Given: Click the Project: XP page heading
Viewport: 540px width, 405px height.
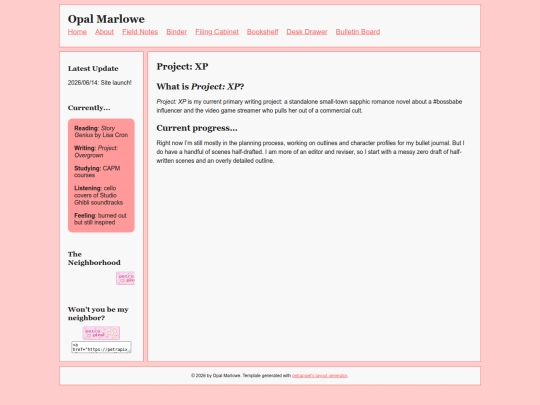Looking at the screenshot, I should coord(182,66).
